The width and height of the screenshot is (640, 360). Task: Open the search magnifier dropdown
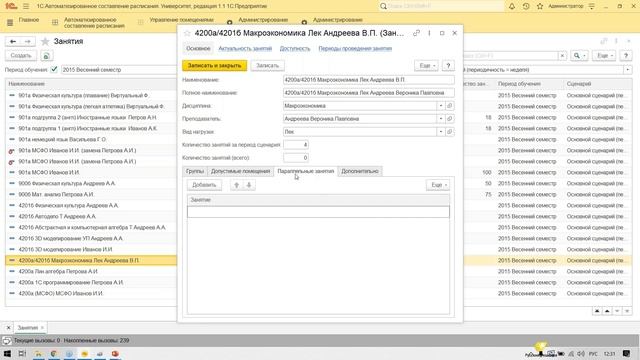580,56
